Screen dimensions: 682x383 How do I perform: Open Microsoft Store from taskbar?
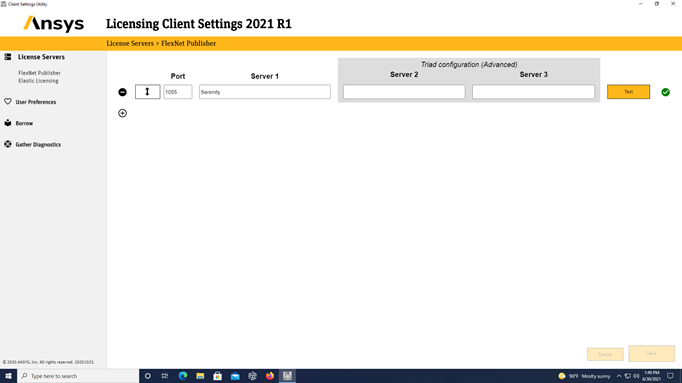click(x=217, y=376)
